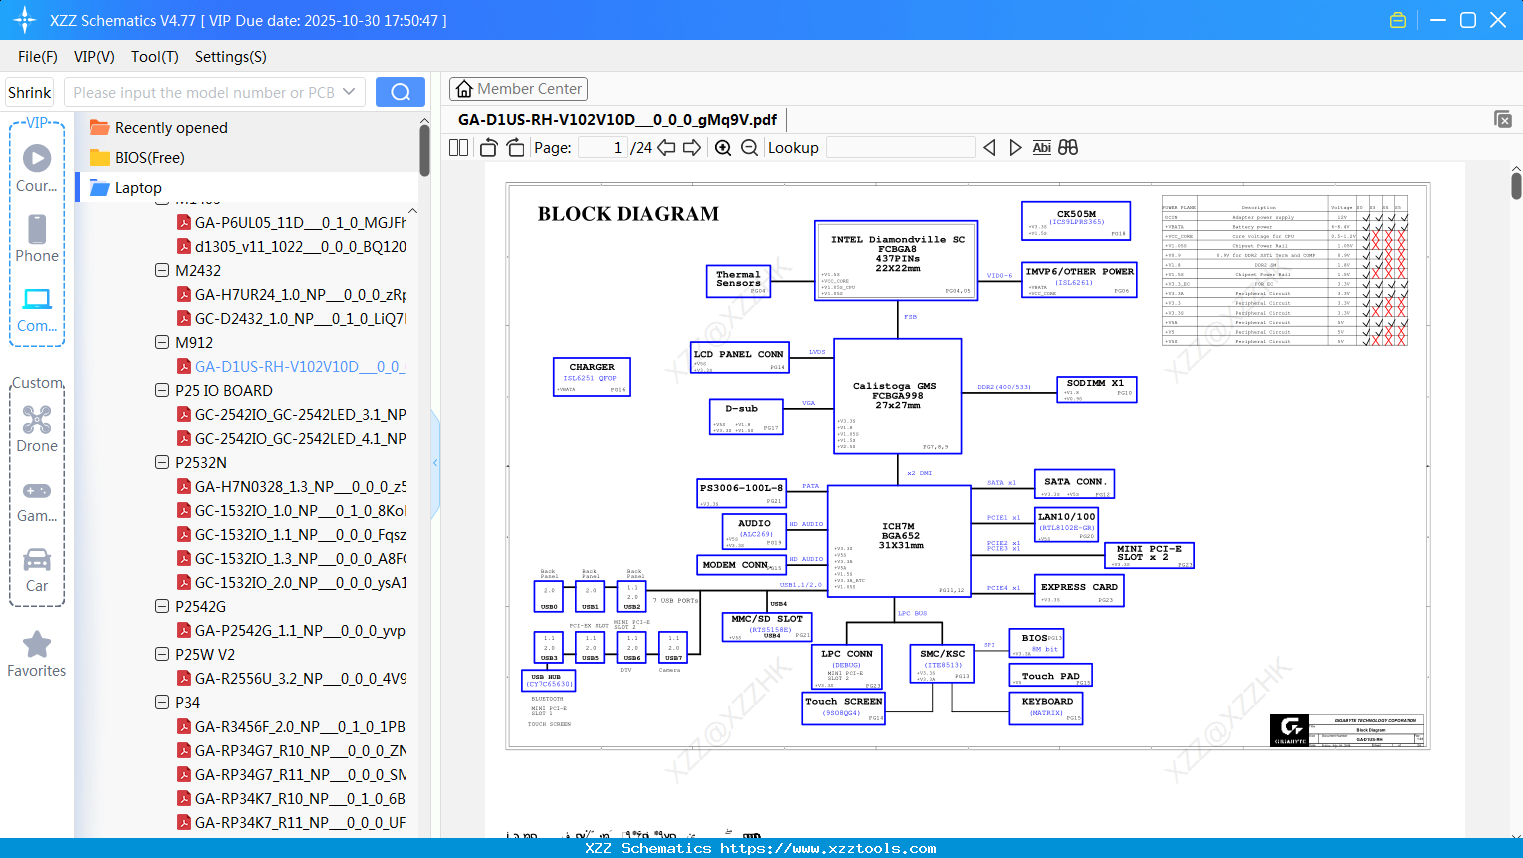Collapse the P2542G tree node

click(x=162, y=606)
